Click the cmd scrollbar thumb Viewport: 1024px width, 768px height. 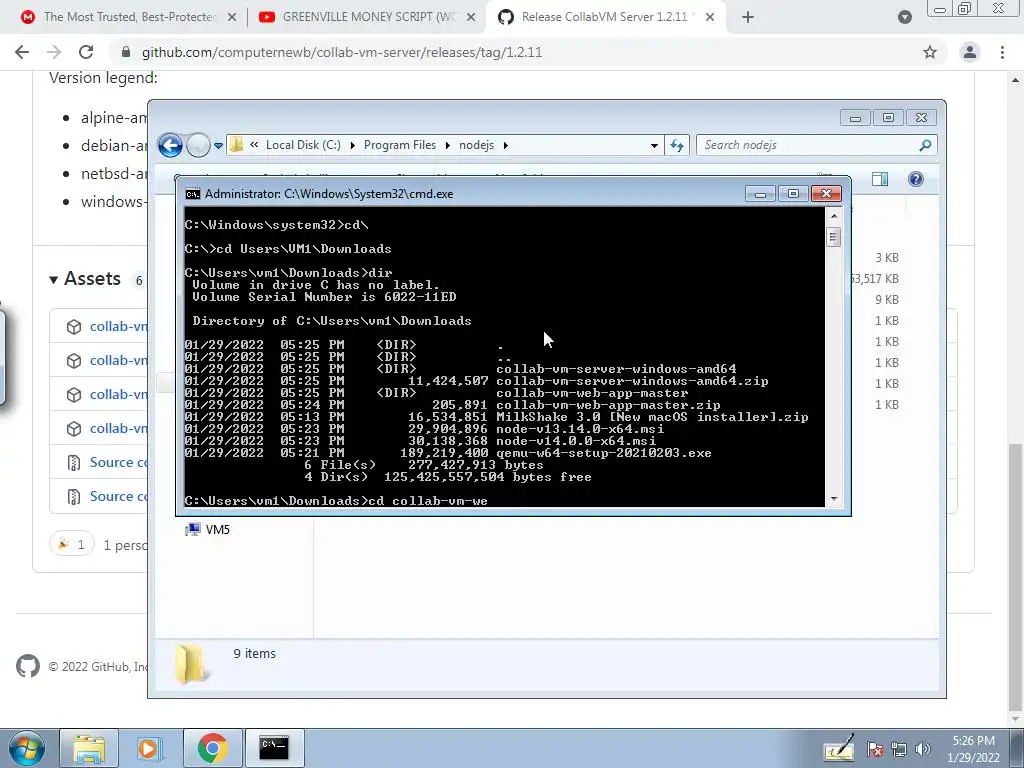(833, 236)
